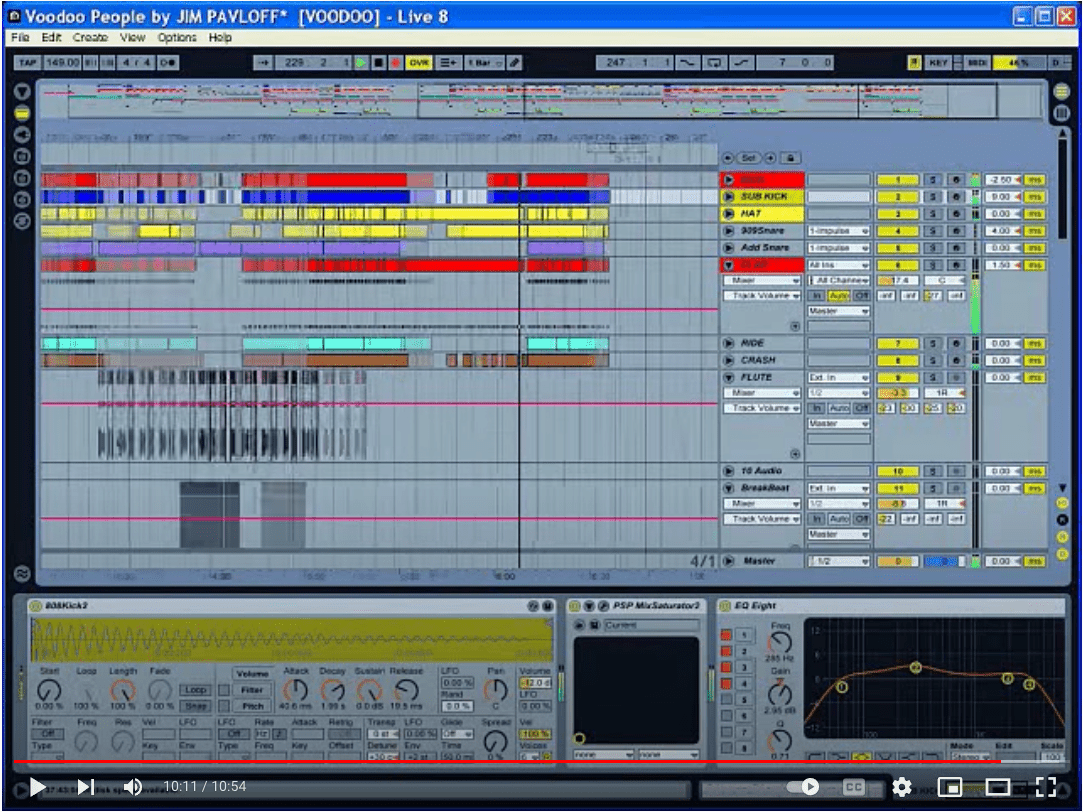Enter fullscreen mode in video player
The width and height of the screenshot is (1083, 812).
click(1044, 787)
